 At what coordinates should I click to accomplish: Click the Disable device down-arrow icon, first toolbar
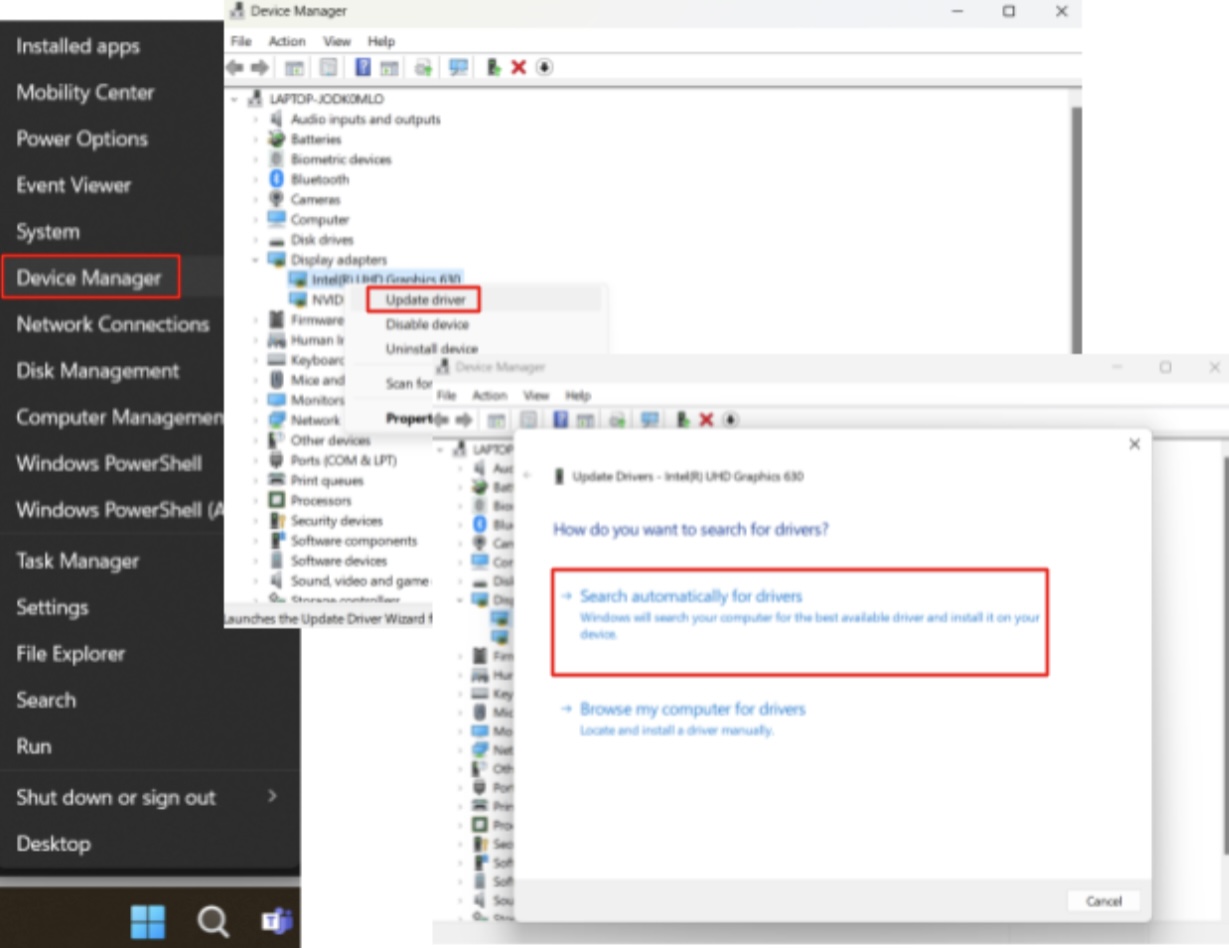(545, 67)
